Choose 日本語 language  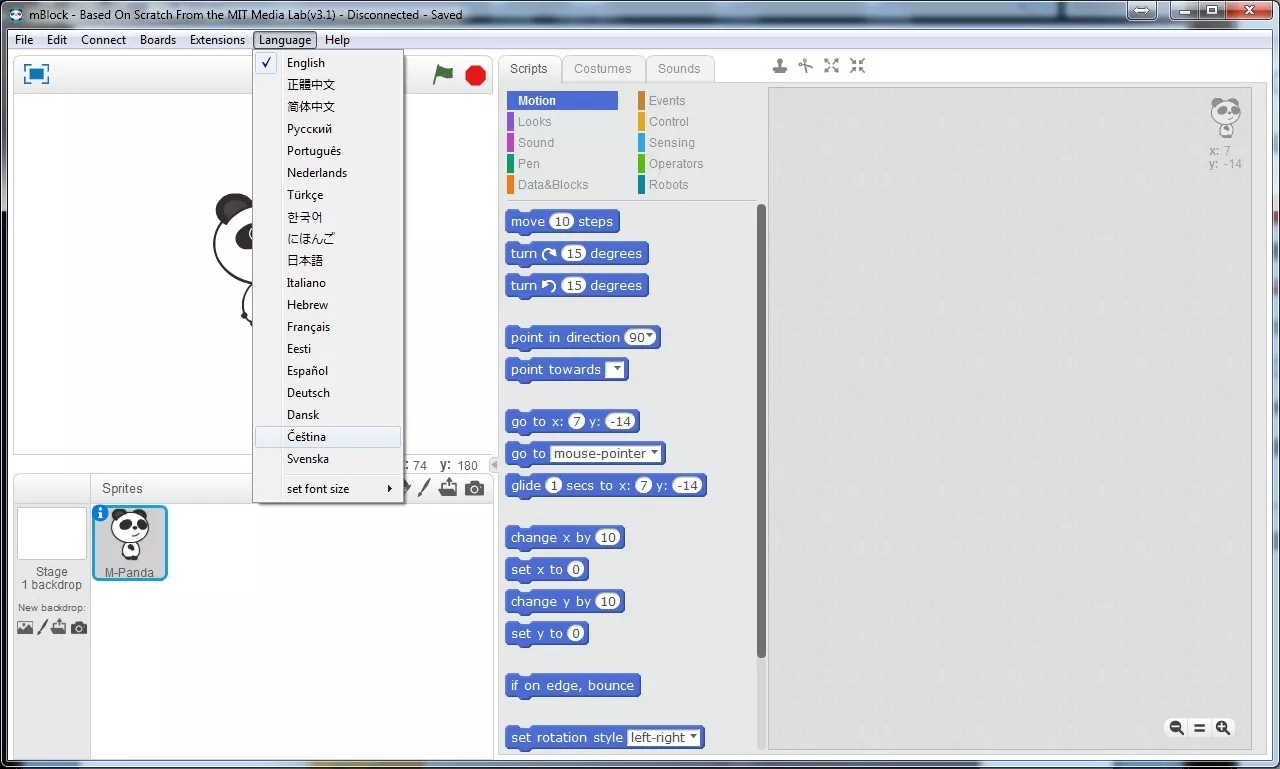[x=329, y=261]
